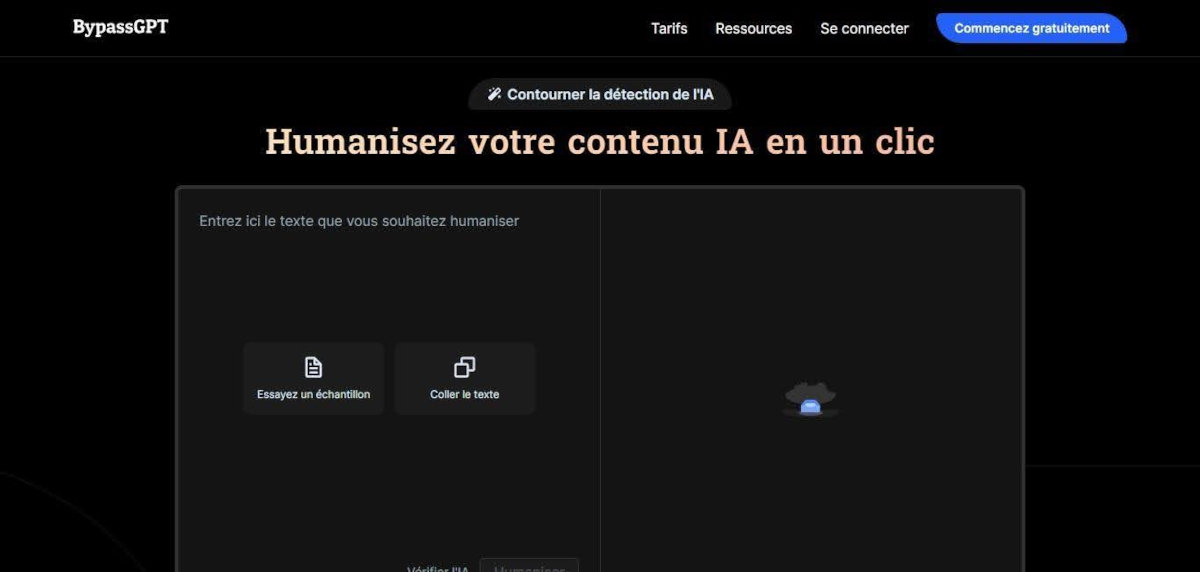1200x572 pixels.
Task: Click the clipboard copy icon for Coller le texte
Action: (464, 367)
